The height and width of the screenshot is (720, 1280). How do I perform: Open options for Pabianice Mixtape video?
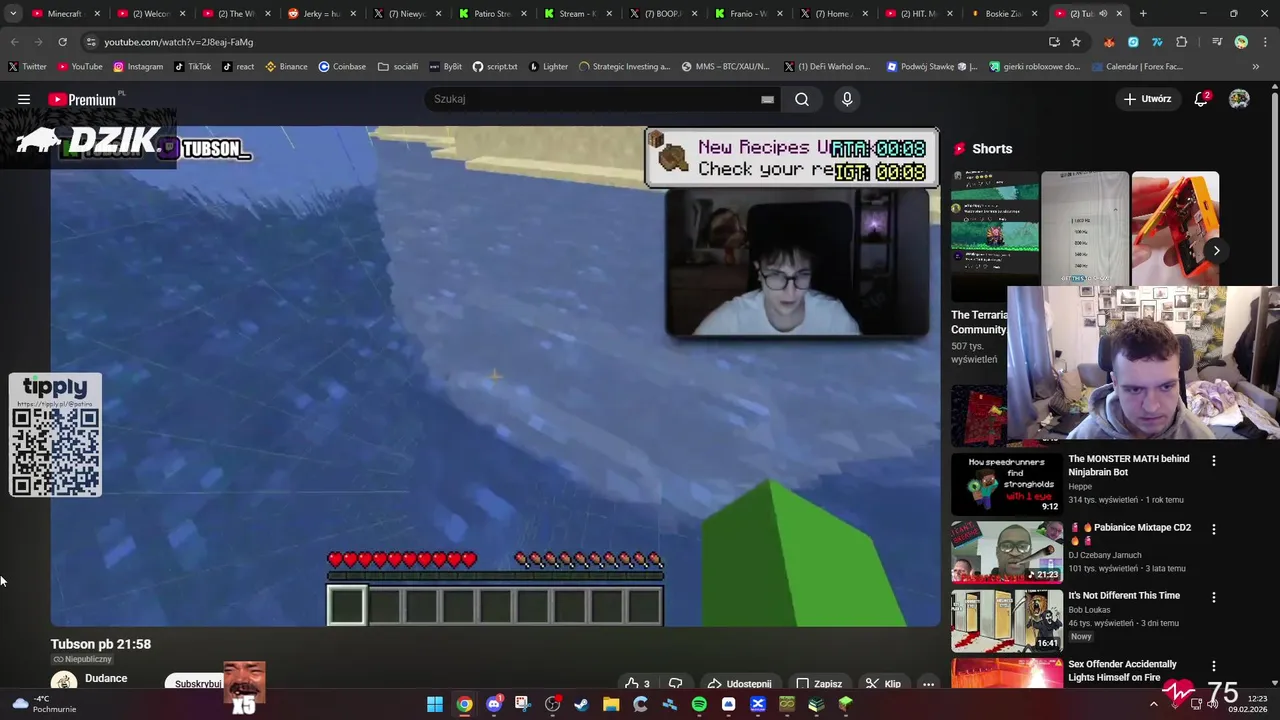pos(1214,529)
